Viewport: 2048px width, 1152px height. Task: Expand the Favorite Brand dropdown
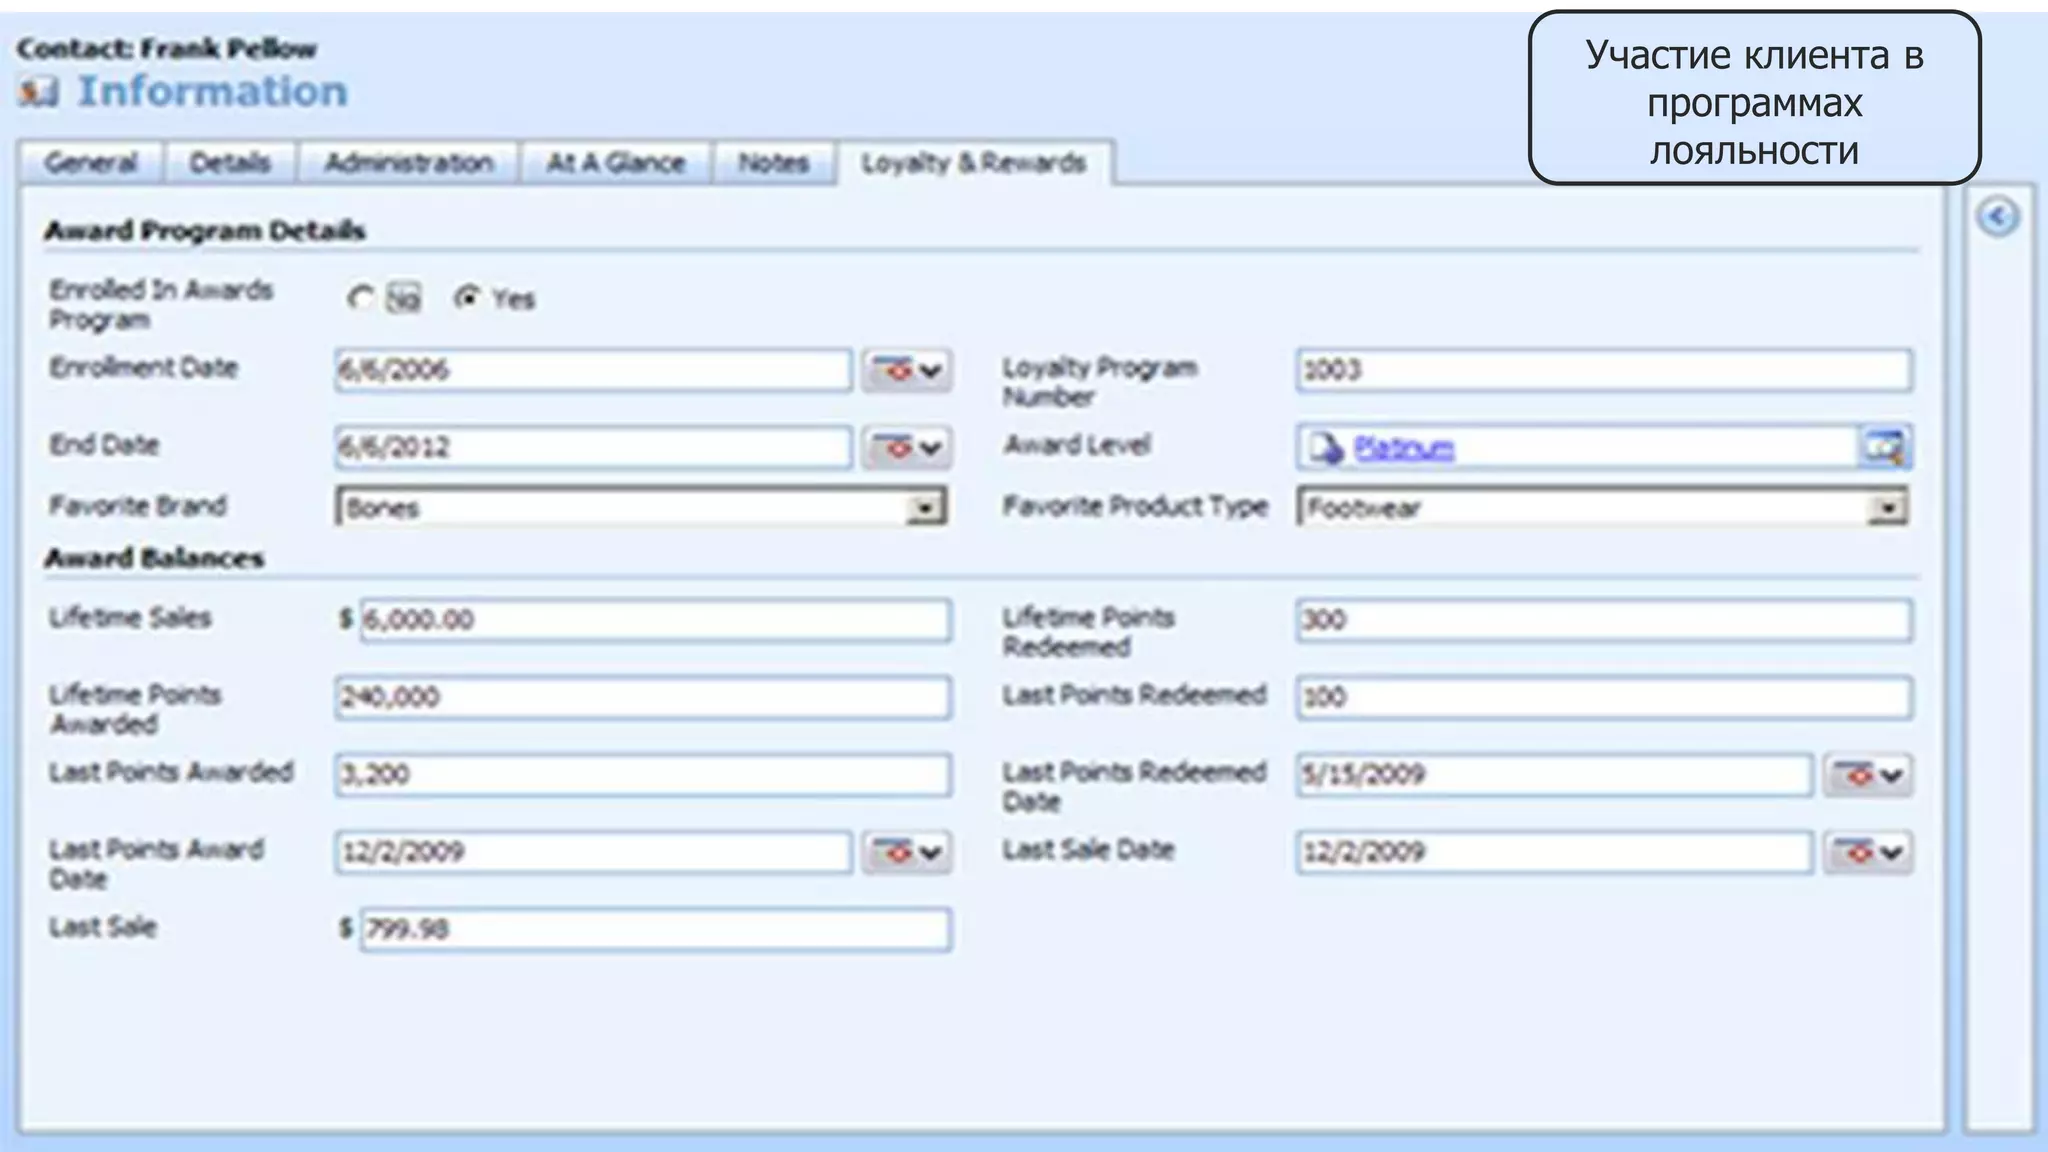pos(925,508)
